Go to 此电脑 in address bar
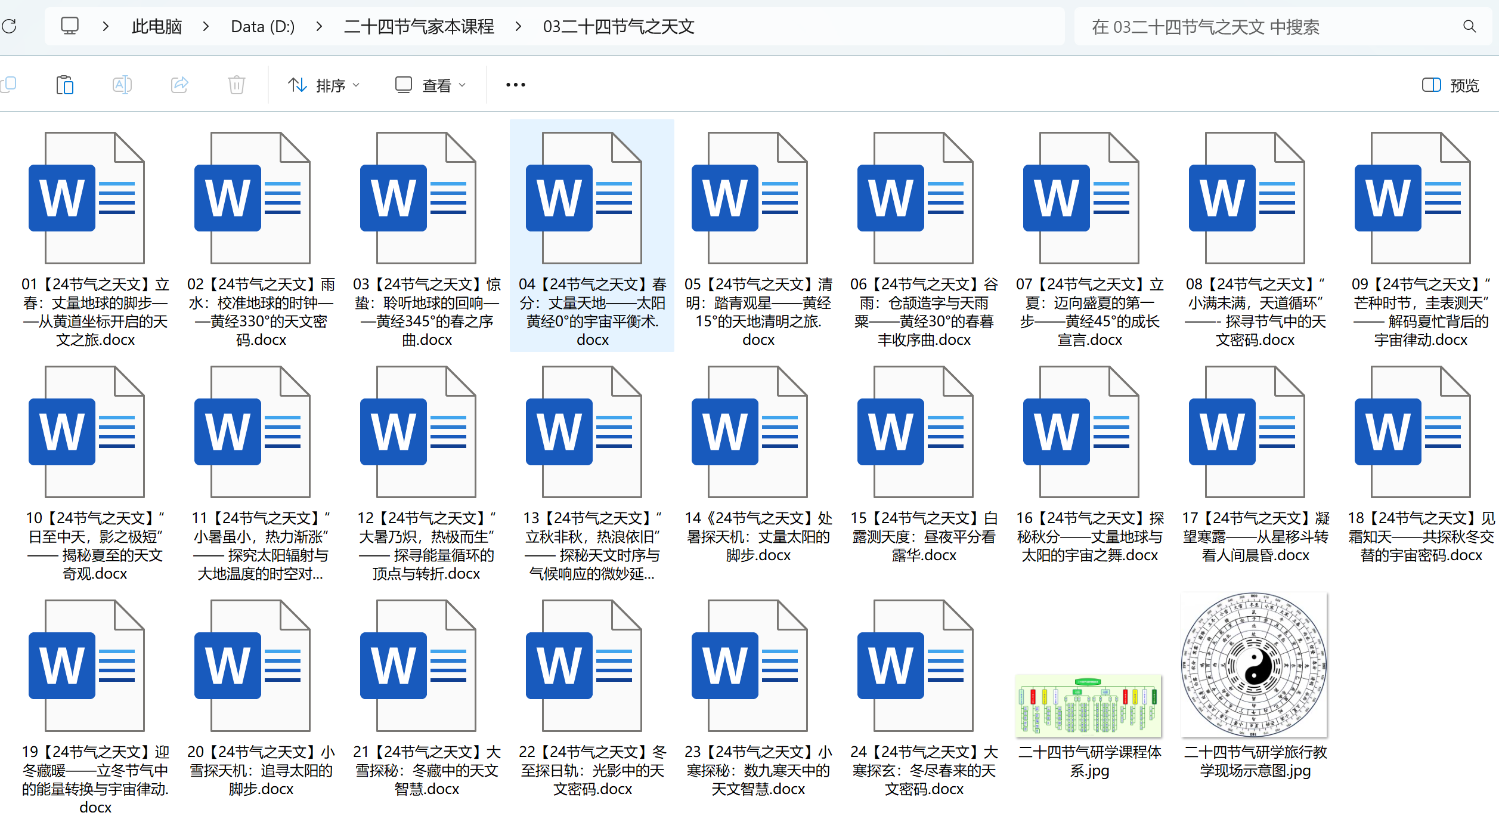This screenshot has height=822, width=1499. (x=156, y=27)
